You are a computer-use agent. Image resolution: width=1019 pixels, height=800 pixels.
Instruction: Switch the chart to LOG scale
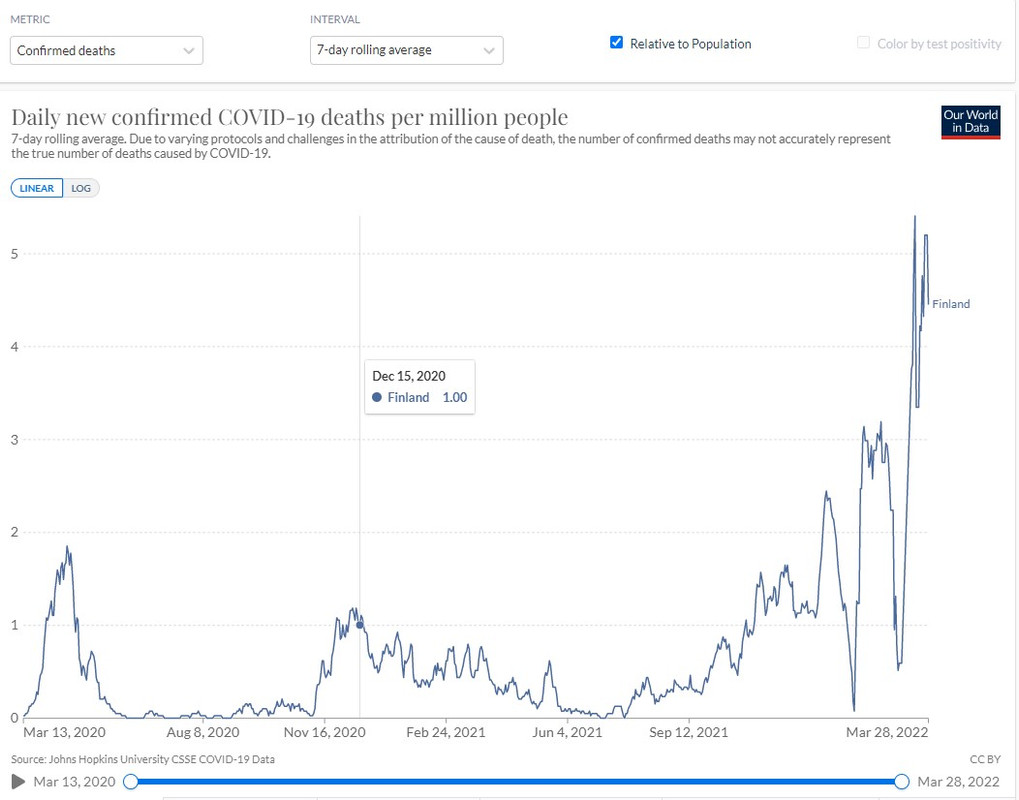click(81, 188)
